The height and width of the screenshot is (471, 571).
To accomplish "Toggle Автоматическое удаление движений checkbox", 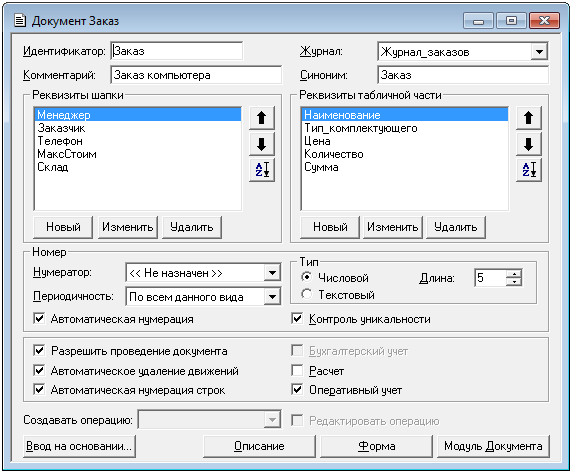I will click(x=39, y=370).
